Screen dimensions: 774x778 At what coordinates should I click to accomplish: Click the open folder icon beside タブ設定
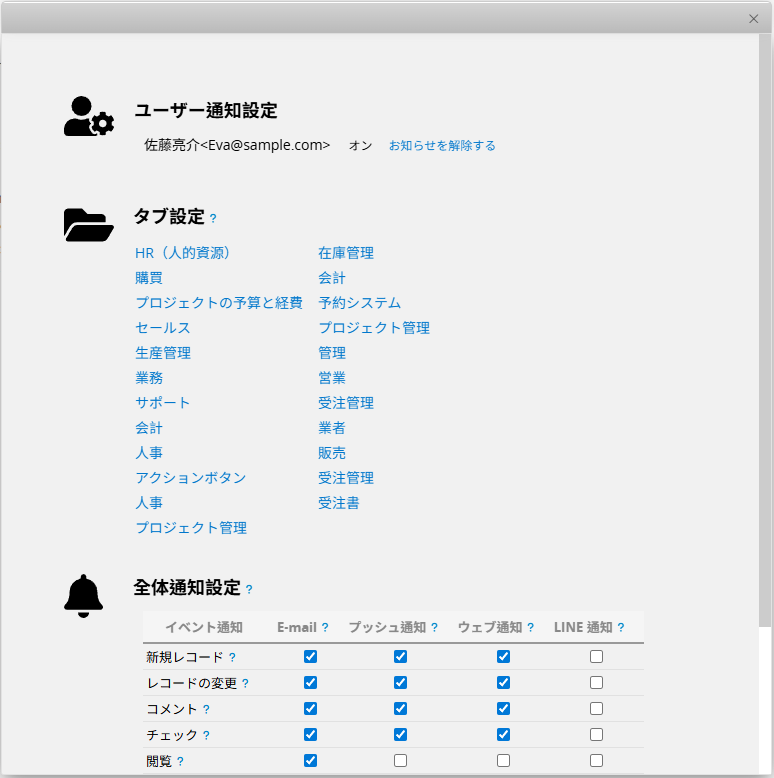[89, 225]
